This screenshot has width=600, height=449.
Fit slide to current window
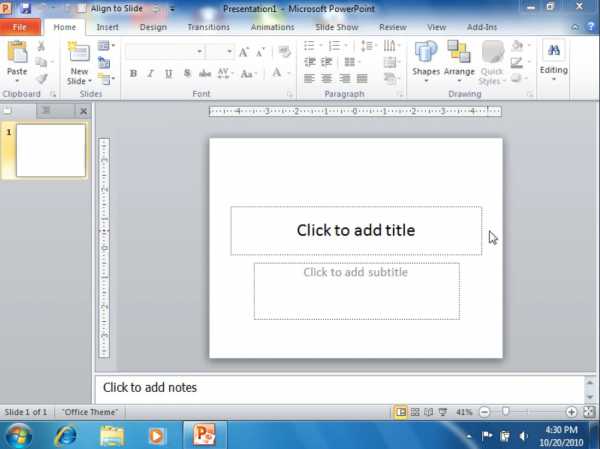589,412
